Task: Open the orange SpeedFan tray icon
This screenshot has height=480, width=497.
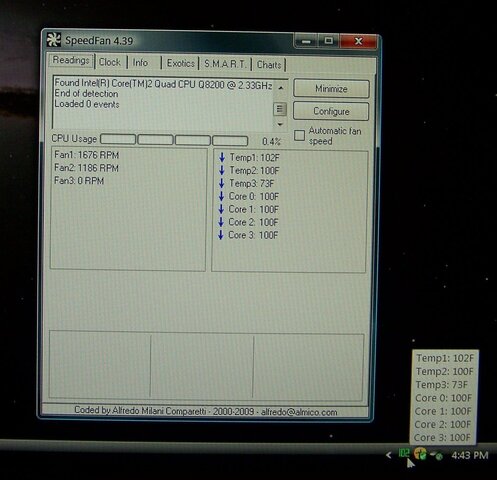Action: (x=420, y=454)
